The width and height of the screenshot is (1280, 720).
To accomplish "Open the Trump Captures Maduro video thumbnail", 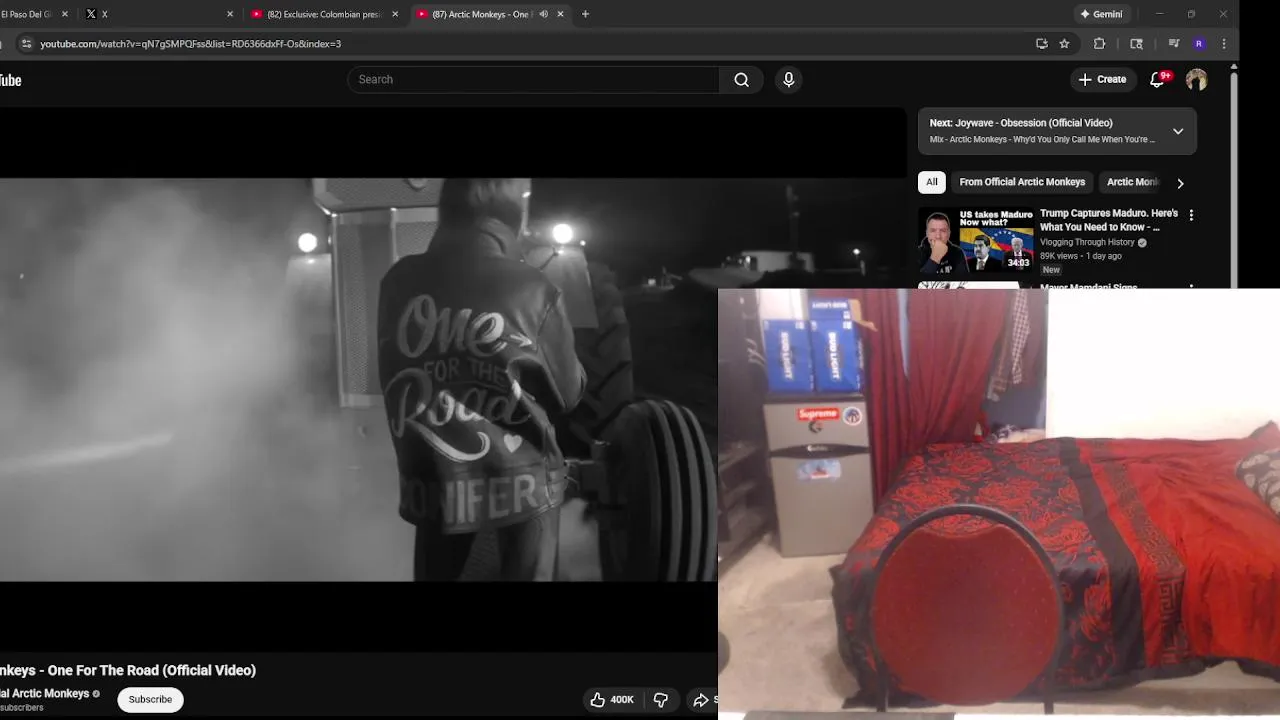I will coord(976,240).
